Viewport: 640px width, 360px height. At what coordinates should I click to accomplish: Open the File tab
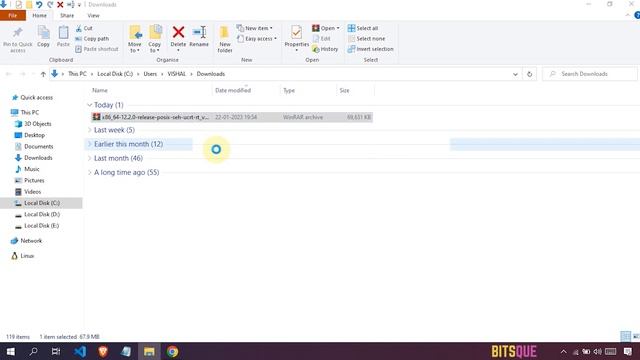point(13,16)
